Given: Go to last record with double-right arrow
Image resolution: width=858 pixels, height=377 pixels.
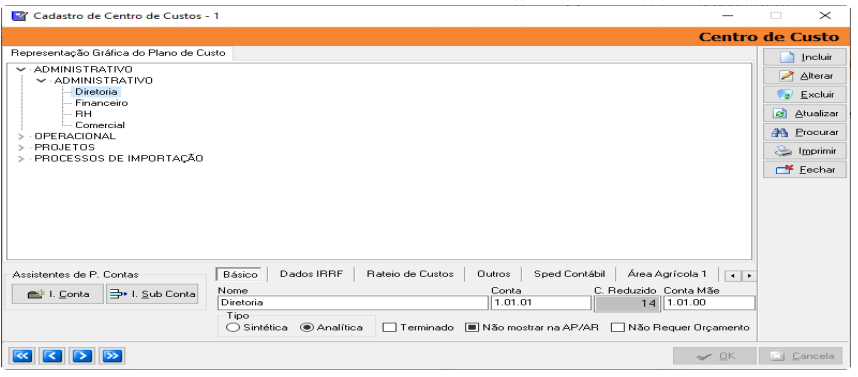Looking at the screenshot, I should pos(112,356).
